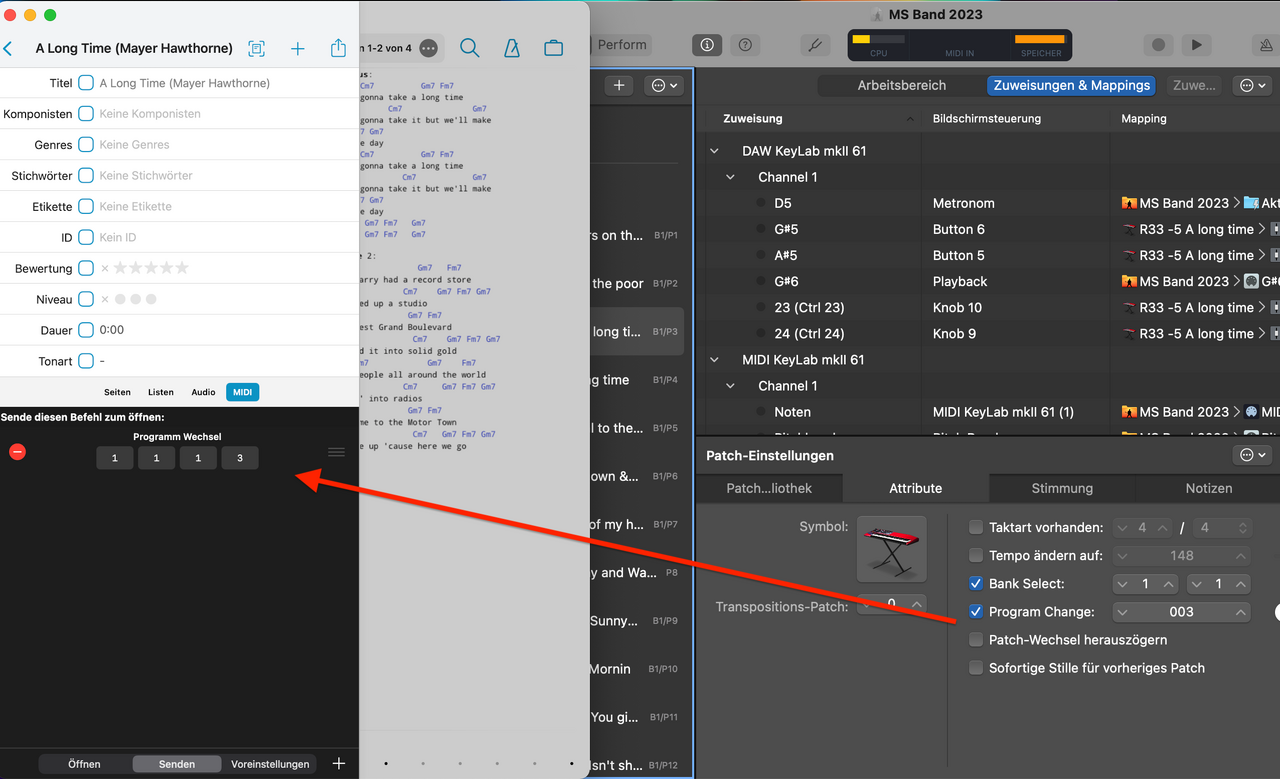Tick the Stichwörter checkbox
The image size is (1280, 779).
pos(86,176)
